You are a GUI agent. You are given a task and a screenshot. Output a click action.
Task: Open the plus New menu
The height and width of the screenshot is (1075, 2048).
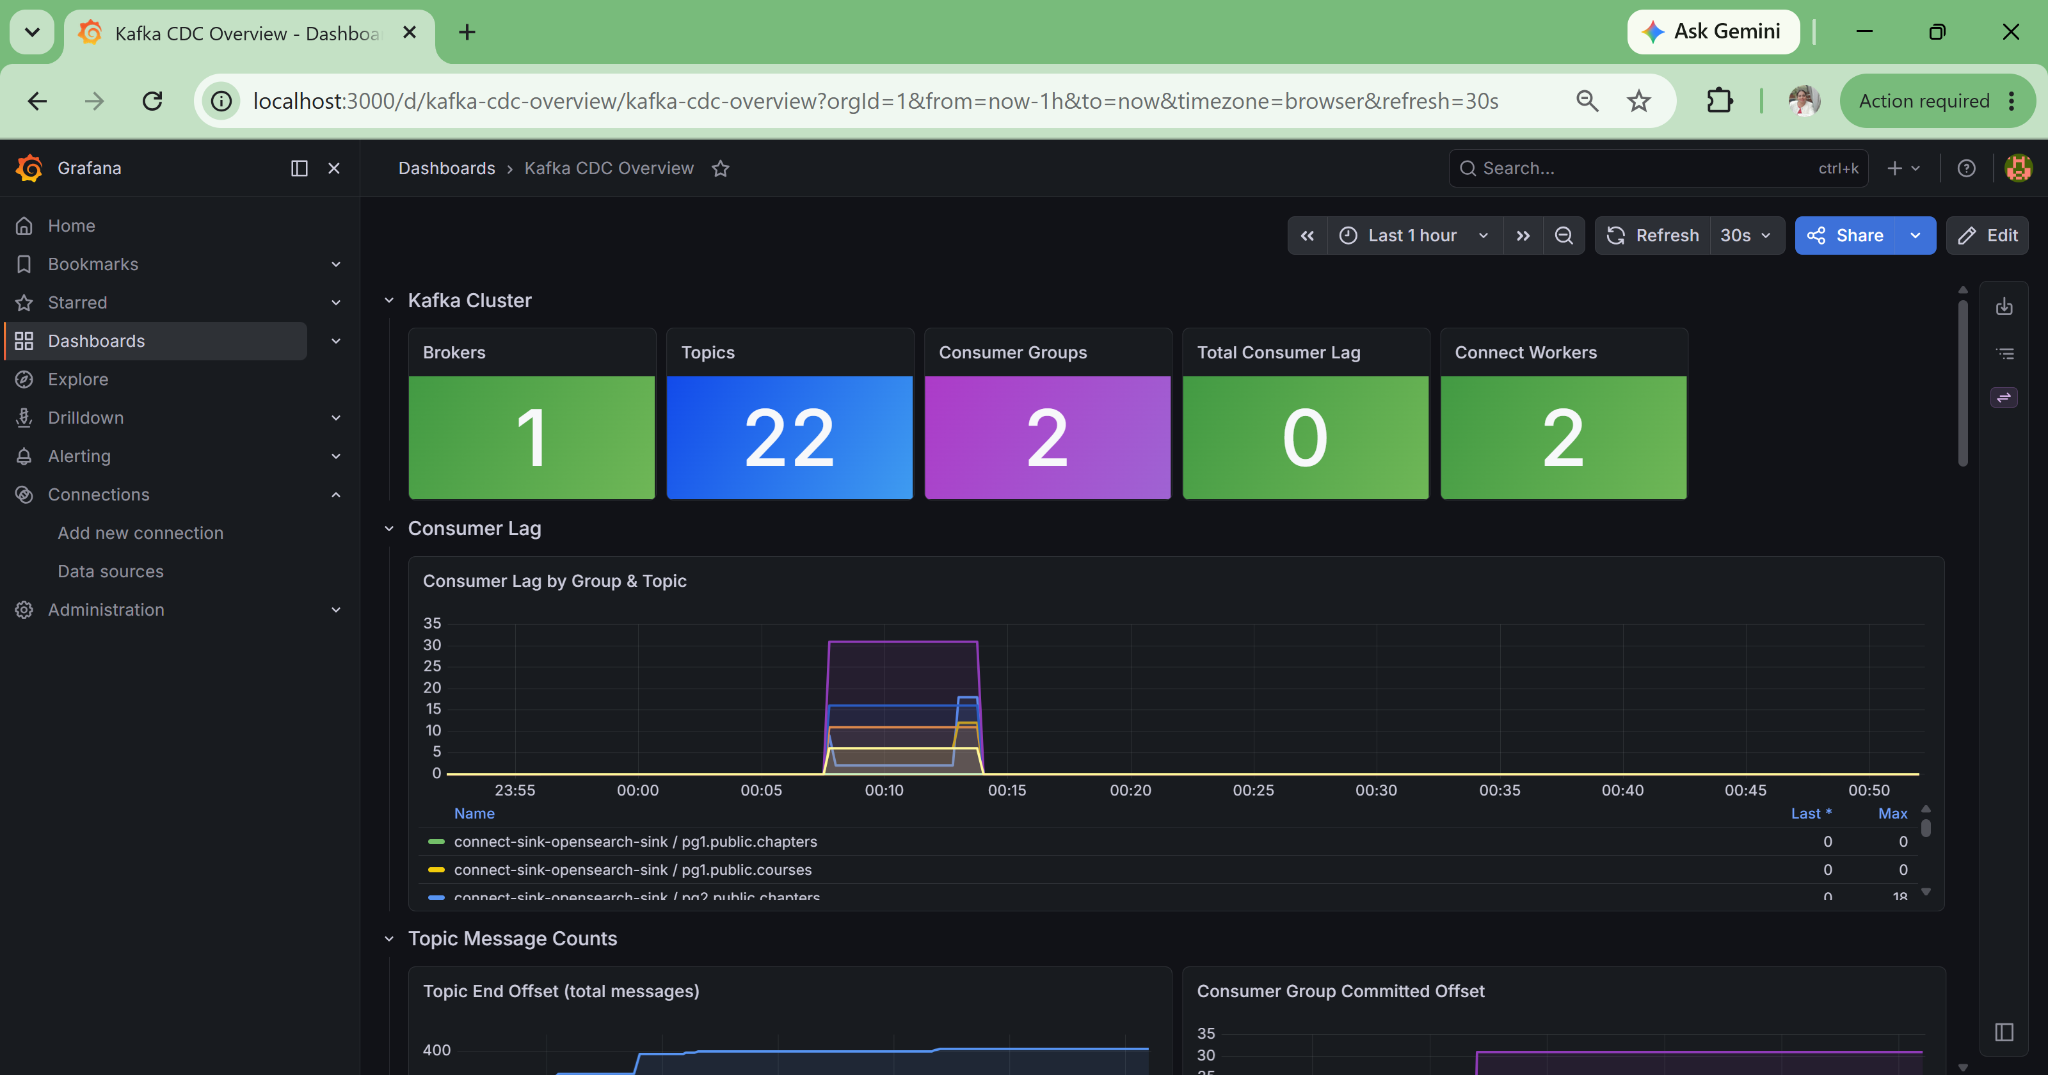(1903, 168)
